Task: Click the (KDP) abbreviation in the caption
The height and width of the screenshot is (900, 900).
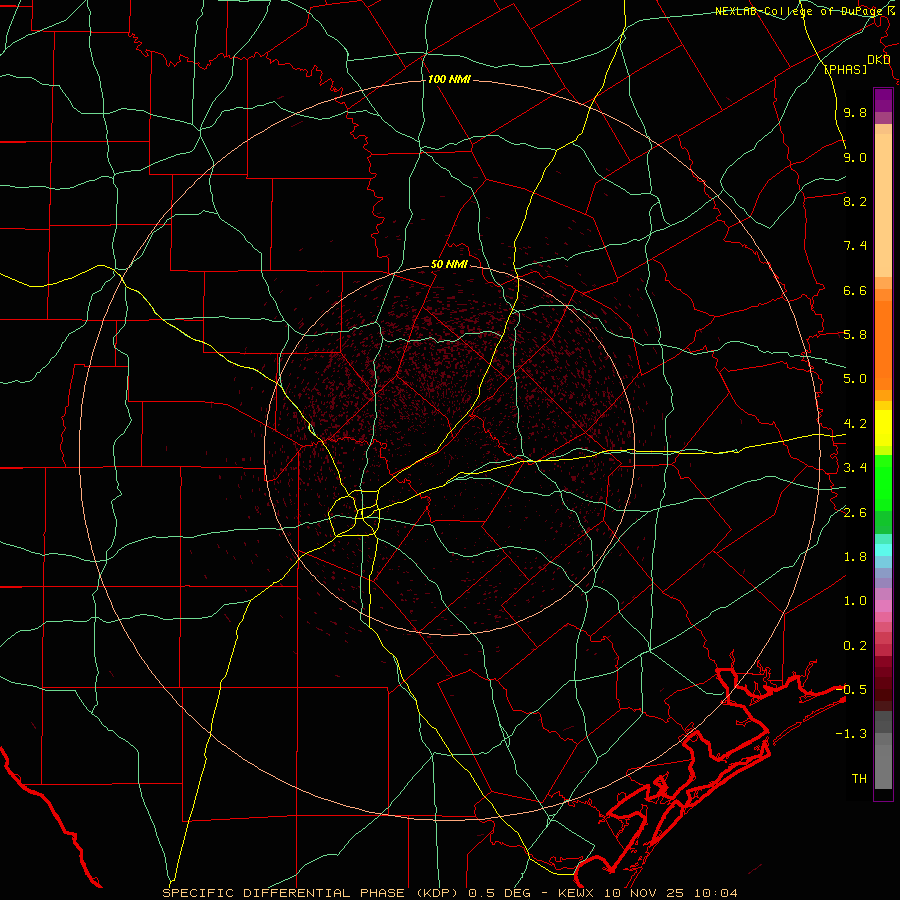Action: [439, 893]
